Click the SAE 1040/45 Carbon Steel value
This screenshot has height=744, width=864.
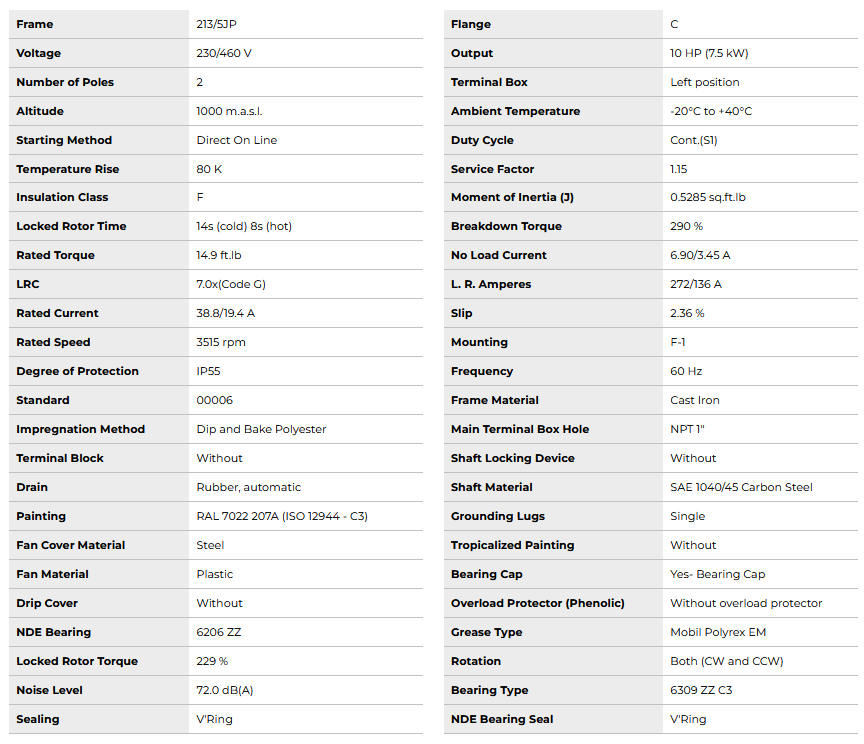click(x=741, y=487)
